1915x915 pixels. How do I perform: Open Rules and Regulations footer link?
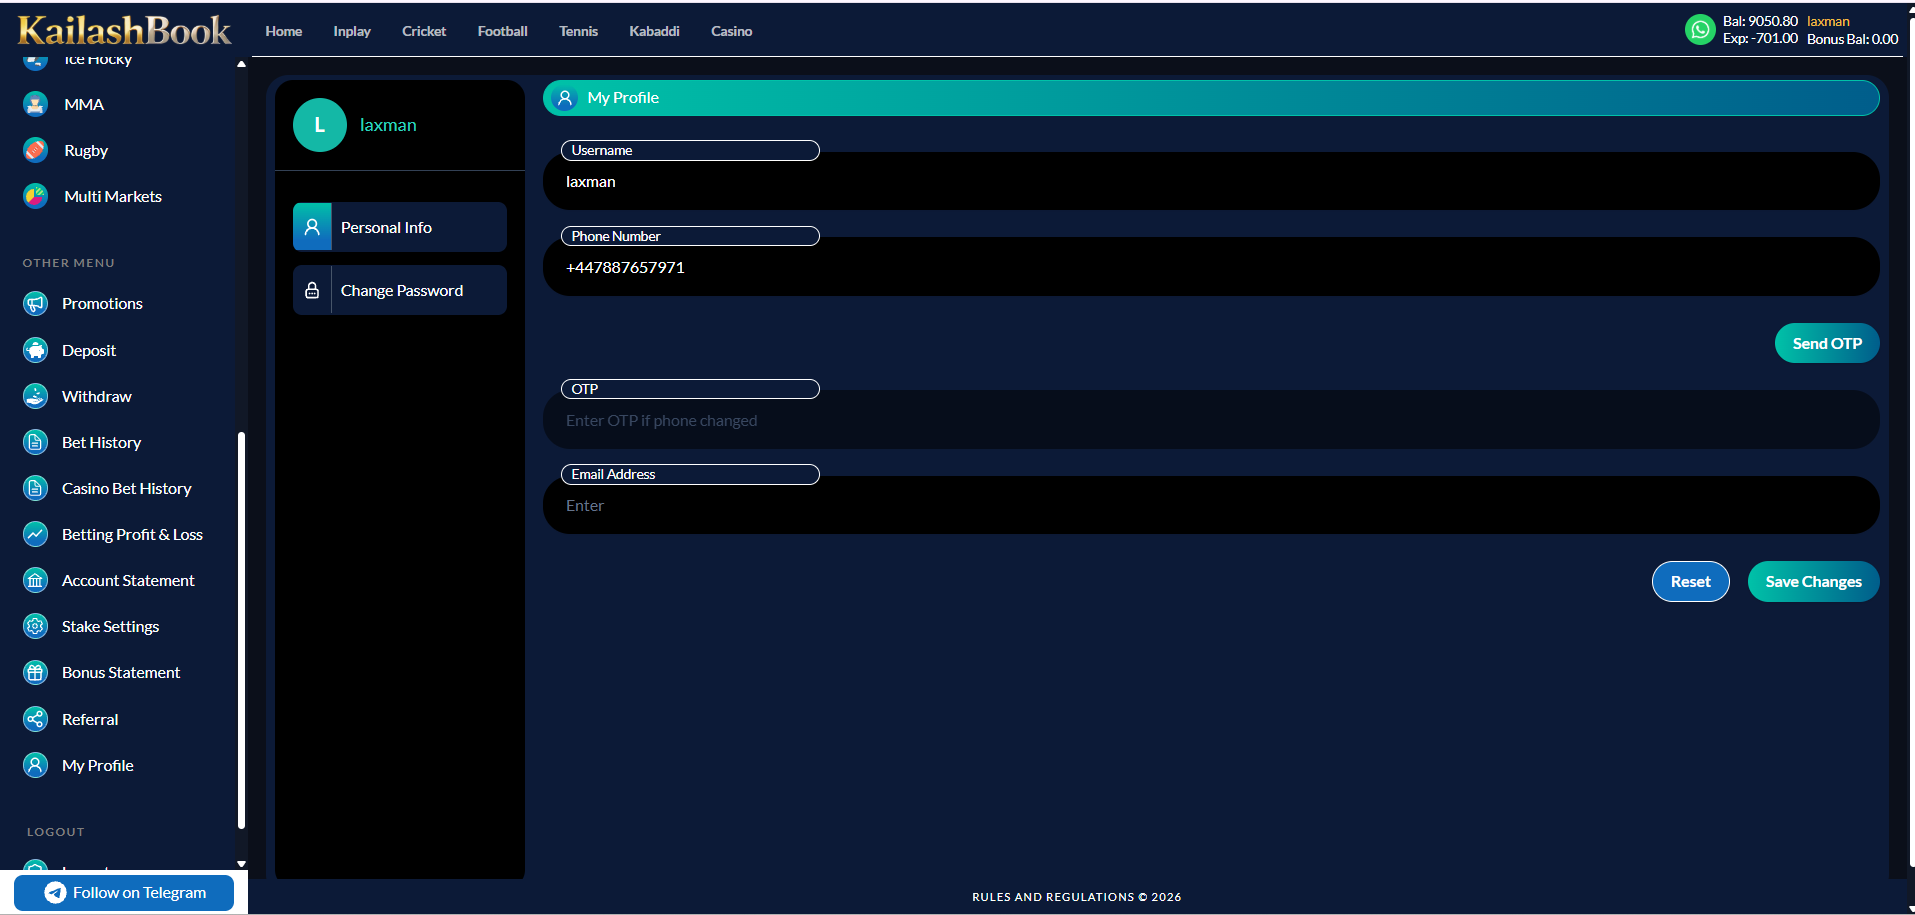1076,897
